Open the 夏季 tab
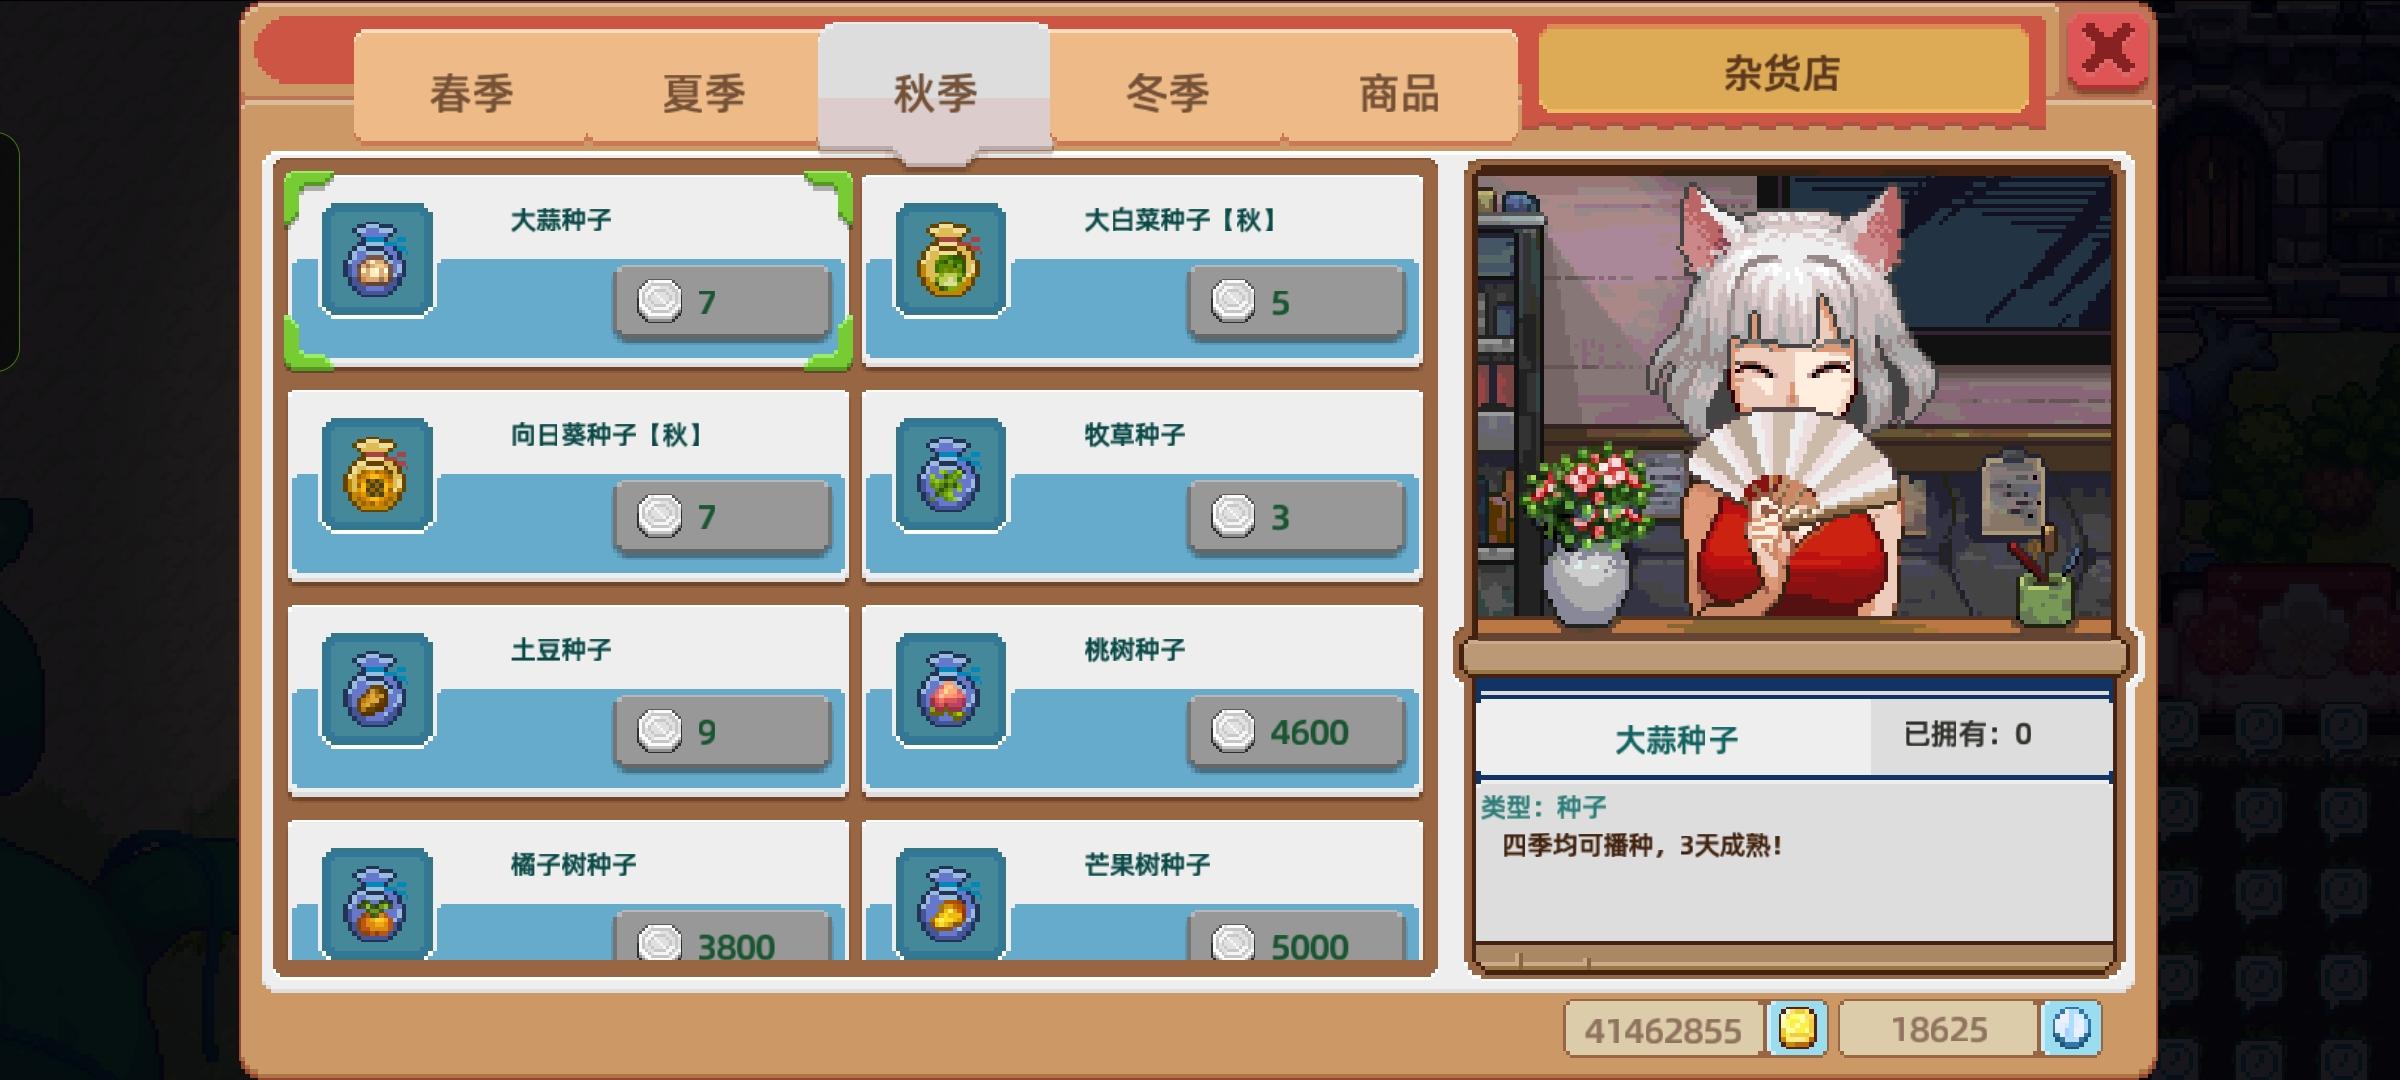The width and height of the screenshot is (2400, 1080). tap(703, 91)
